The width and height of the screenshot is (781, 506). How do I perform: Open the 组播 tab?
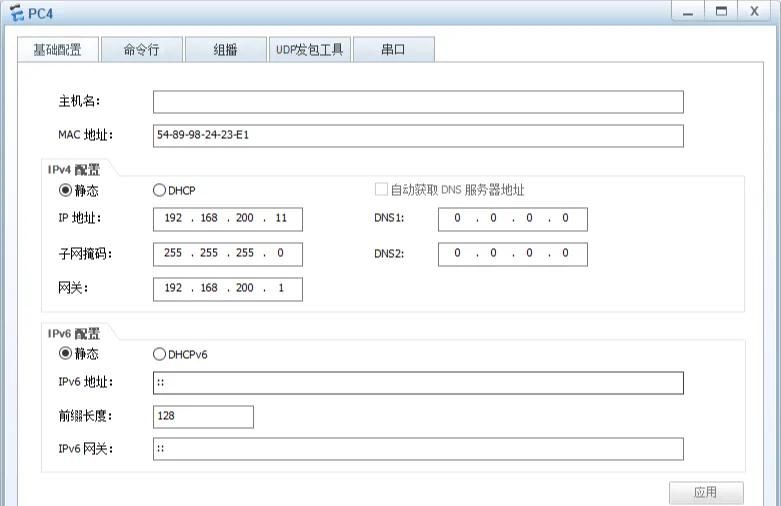[x=225, y=50]
